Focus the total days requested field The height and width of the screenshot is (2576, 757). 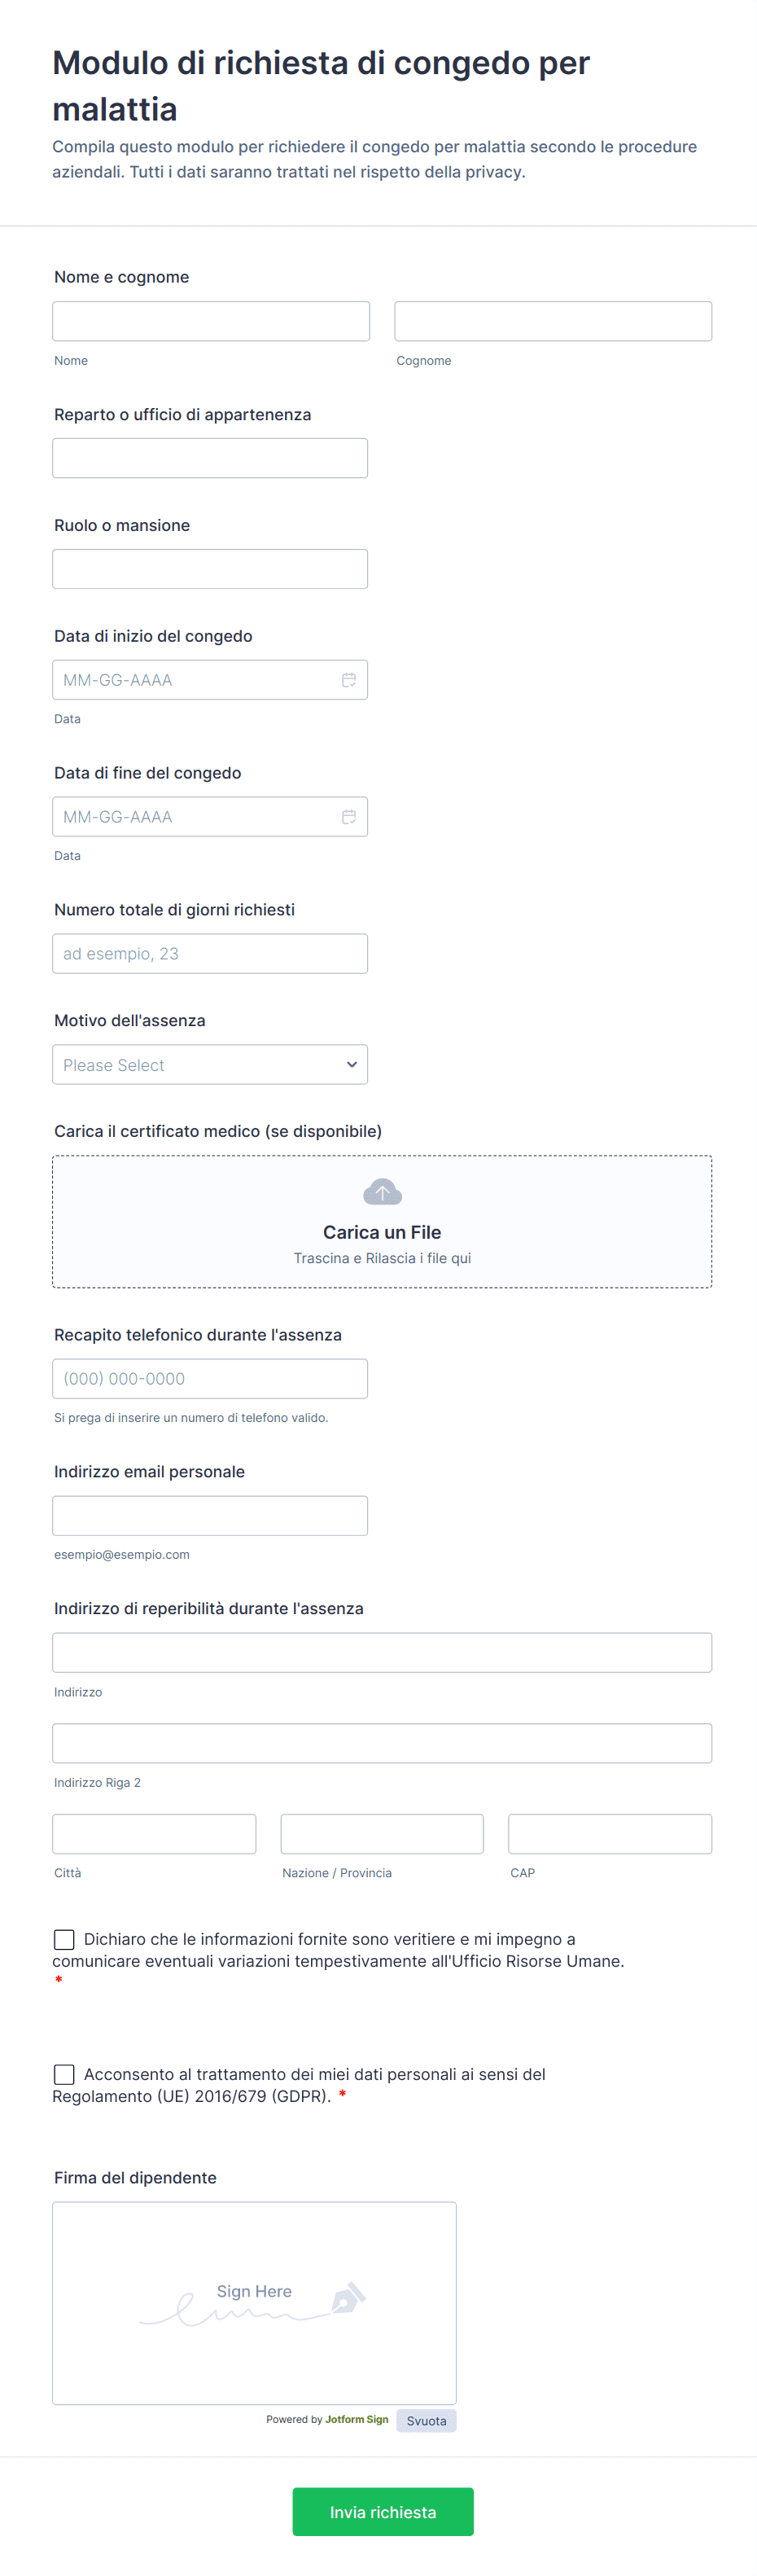click(x=210, y=954)
